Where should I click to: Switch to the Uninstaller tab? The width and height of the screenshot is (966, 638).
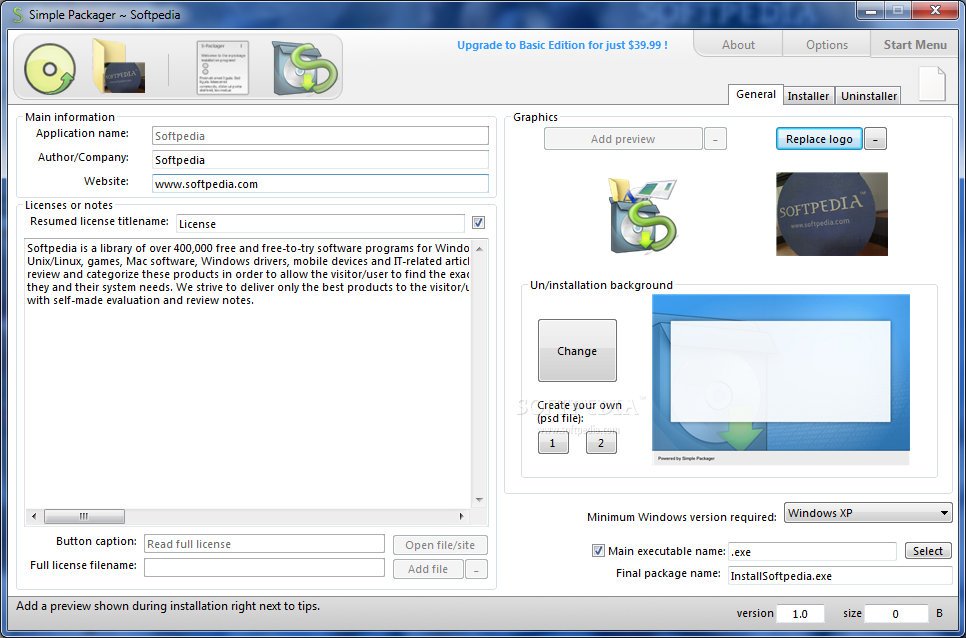pyautogui.click(x=869, y=96)
